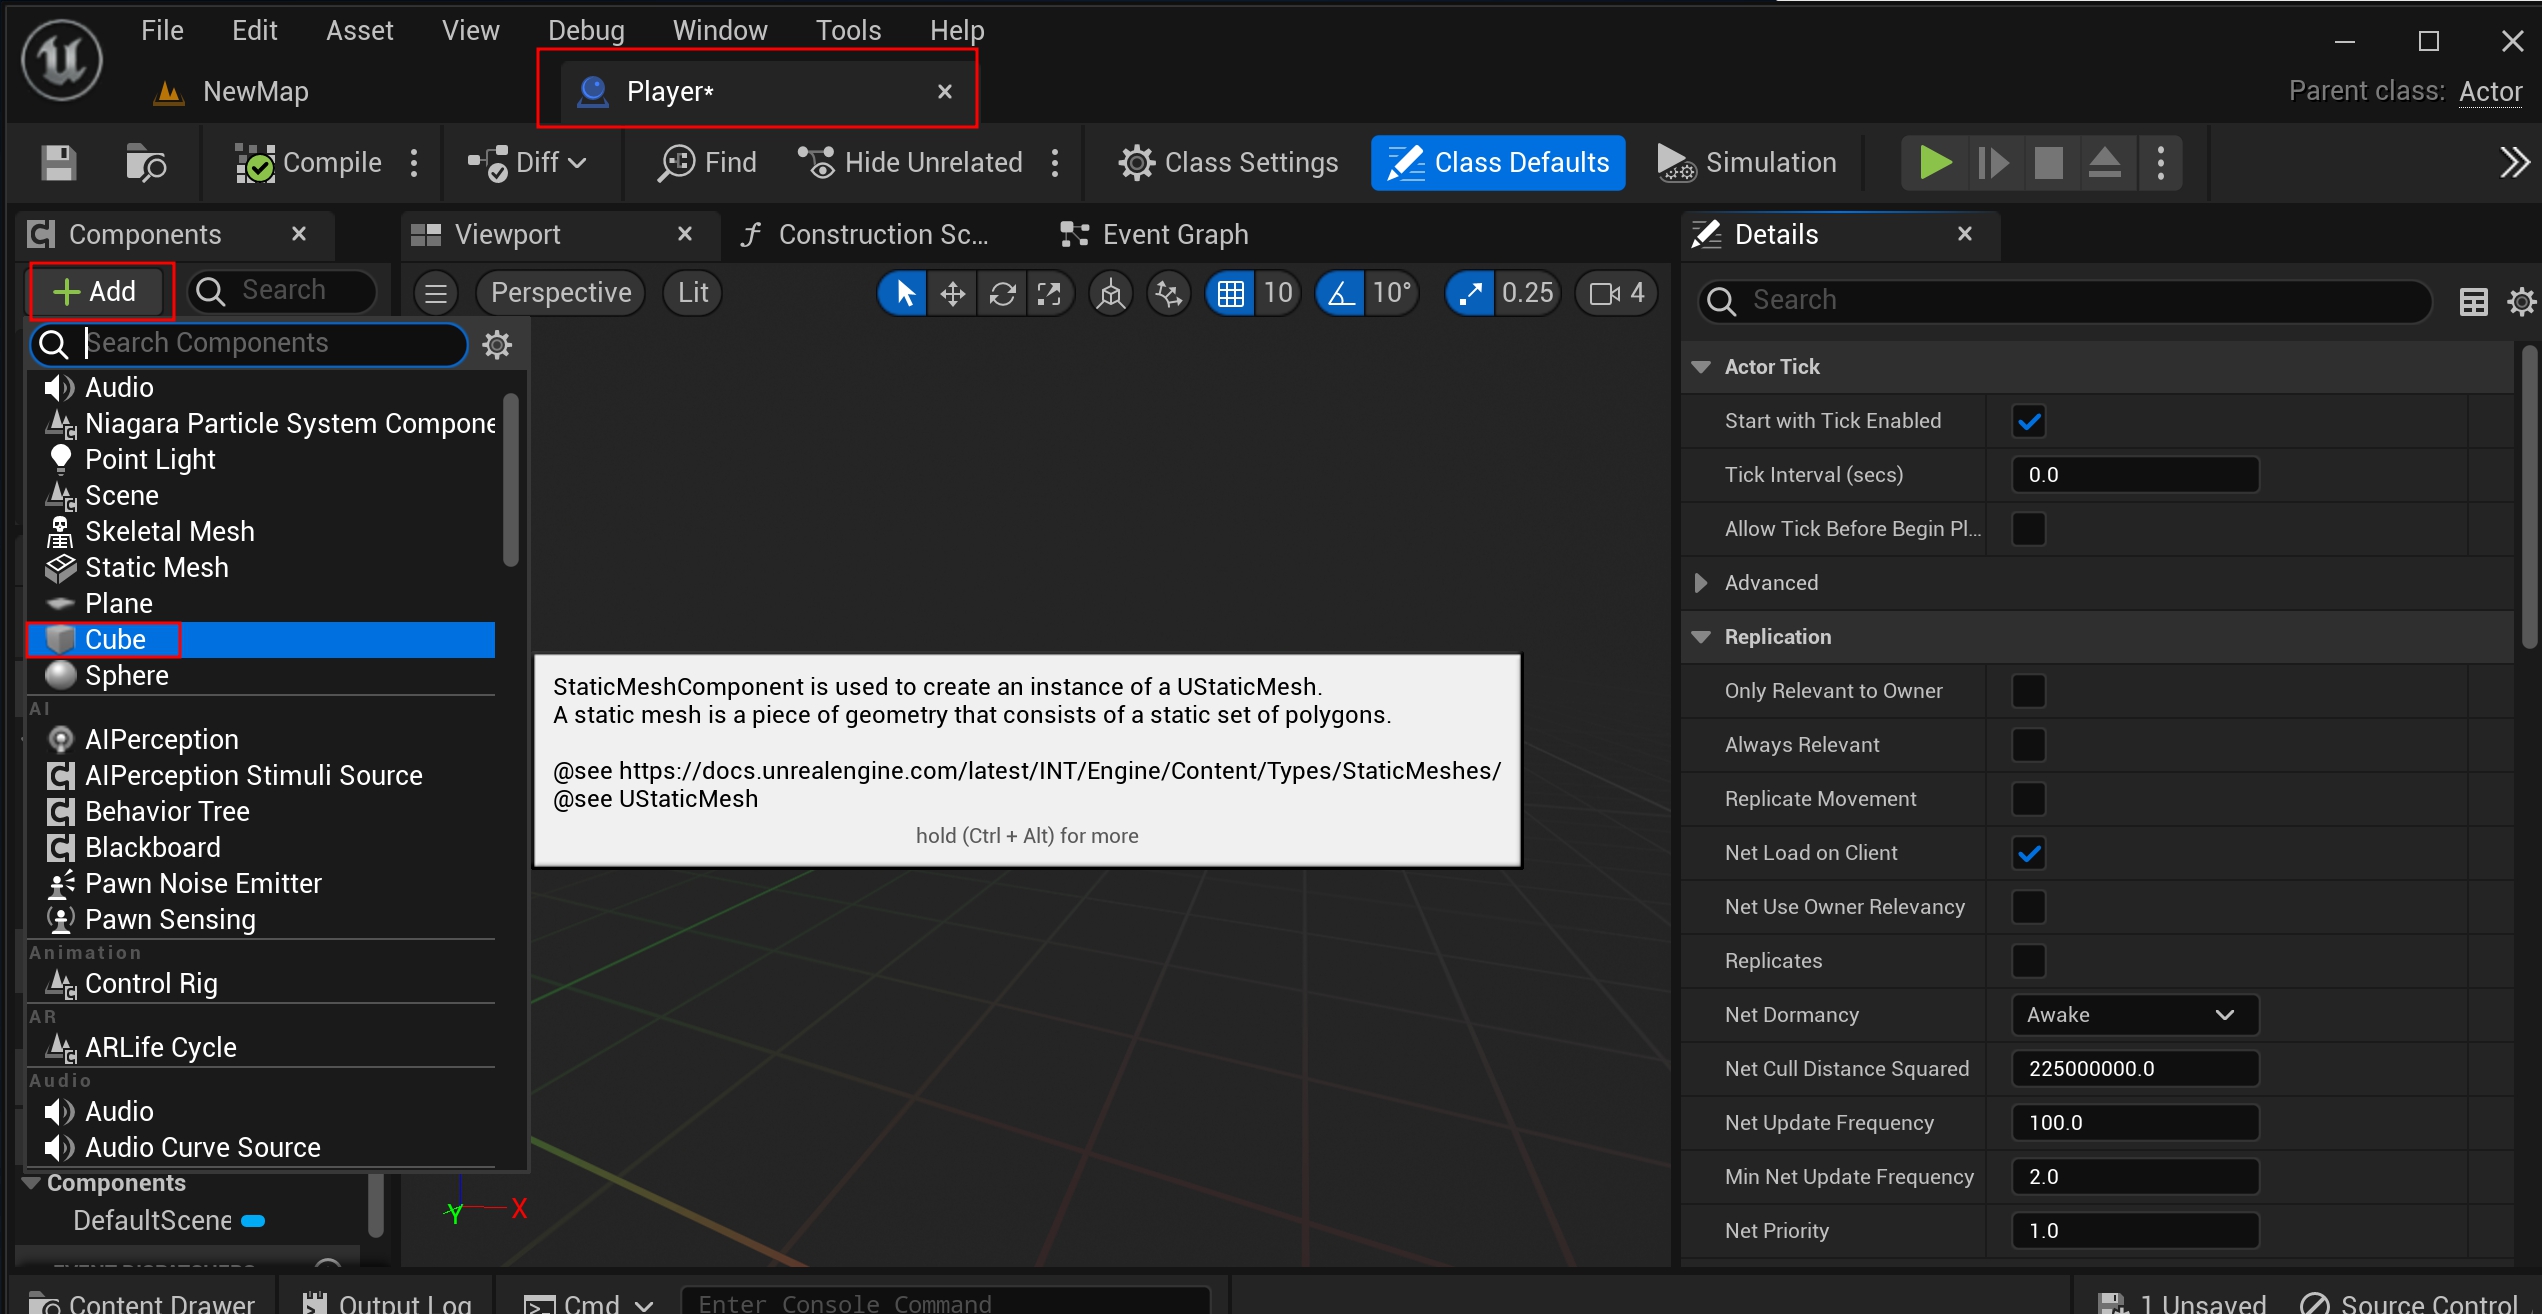Image resolution: width=2542 pixels, height=1314 pixels.
Task: Select Skeletal Mesh component
Action: coord(260,532)
